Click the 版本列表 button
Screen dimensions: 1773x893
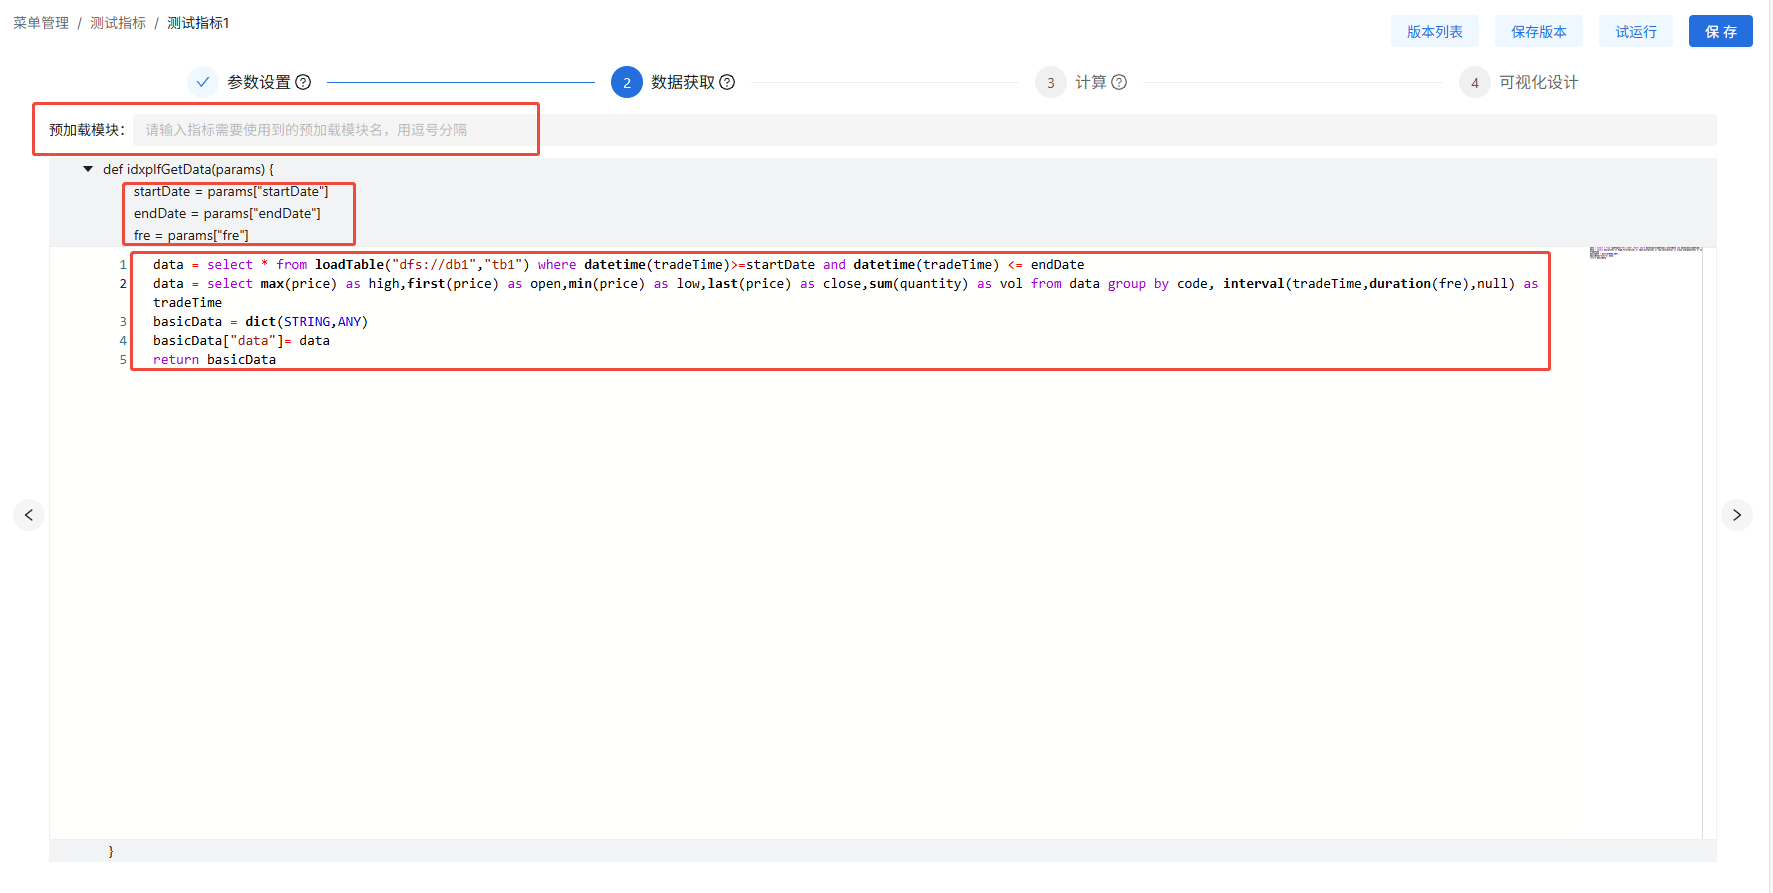(x=1434, y=31)
